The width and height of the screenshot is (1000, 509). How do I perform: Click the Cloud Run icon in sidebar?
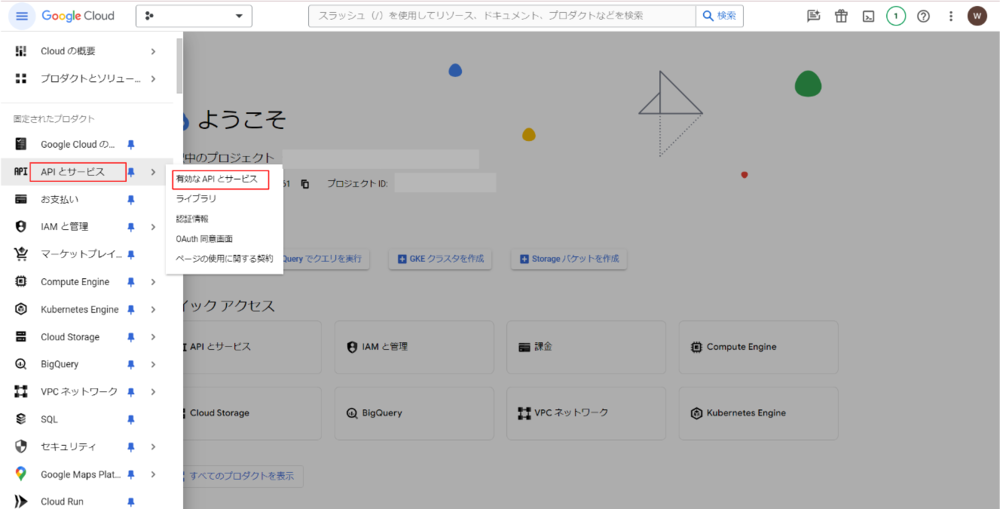[20, 501]
